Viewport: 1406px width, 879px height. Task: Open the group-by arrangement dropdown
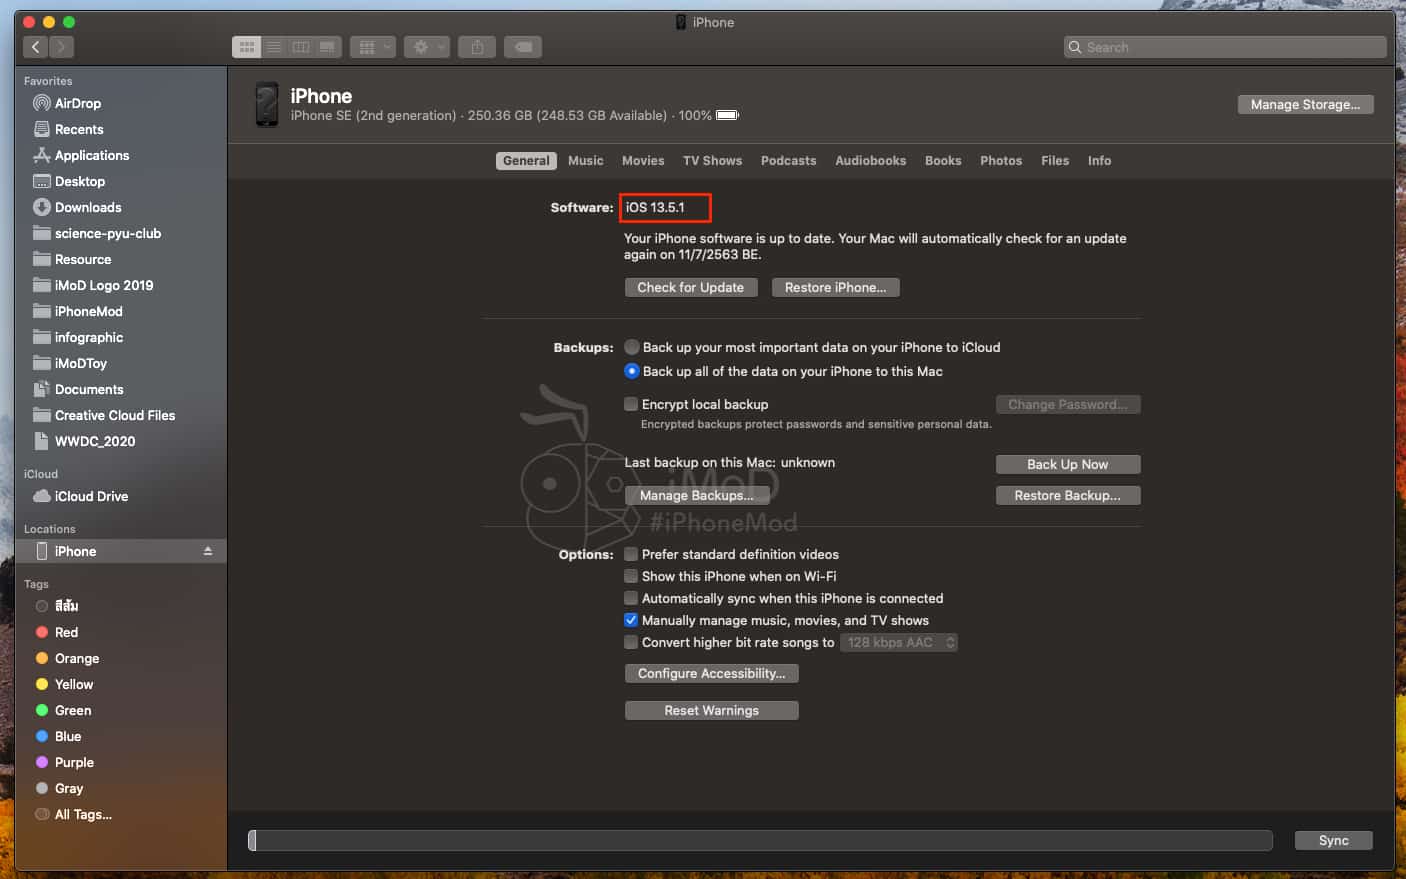[x=373, y=47]
